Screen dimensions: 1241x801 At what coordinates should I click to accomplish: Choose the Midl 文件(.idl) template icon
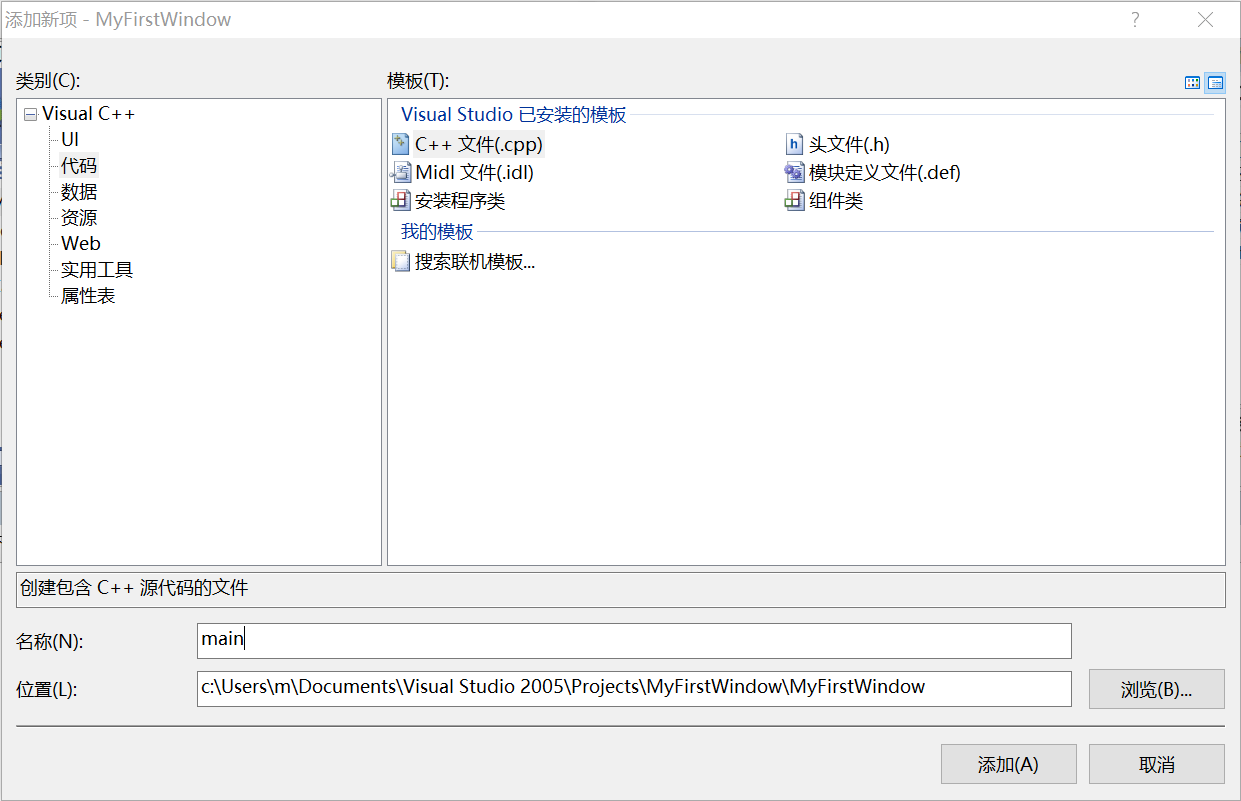point(401,172)
